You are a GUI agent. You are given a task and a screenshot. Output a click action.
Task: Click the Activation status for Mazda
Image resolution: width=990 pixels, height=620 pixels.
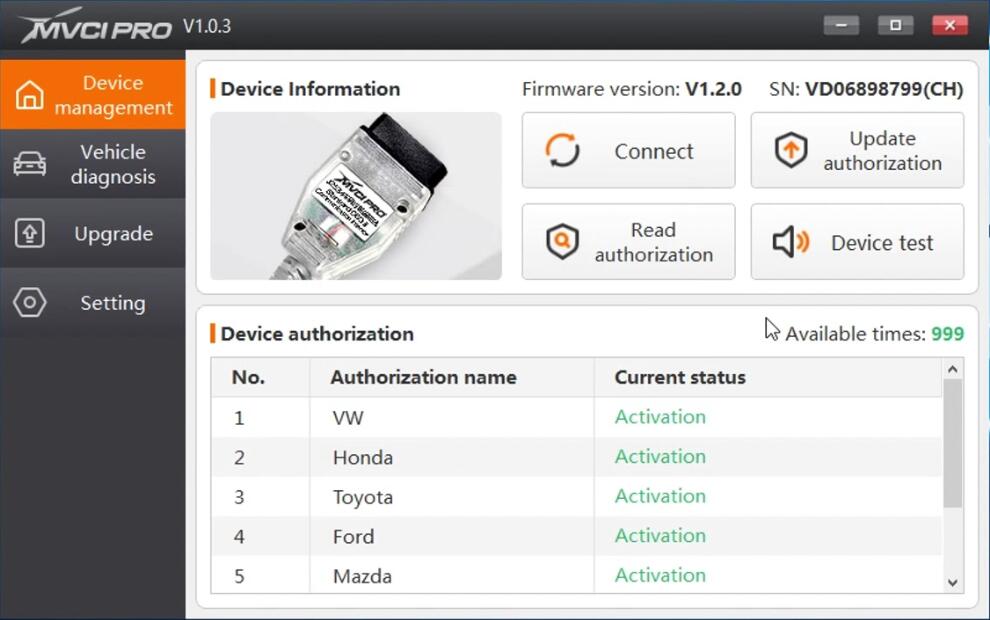click(660, 575)
